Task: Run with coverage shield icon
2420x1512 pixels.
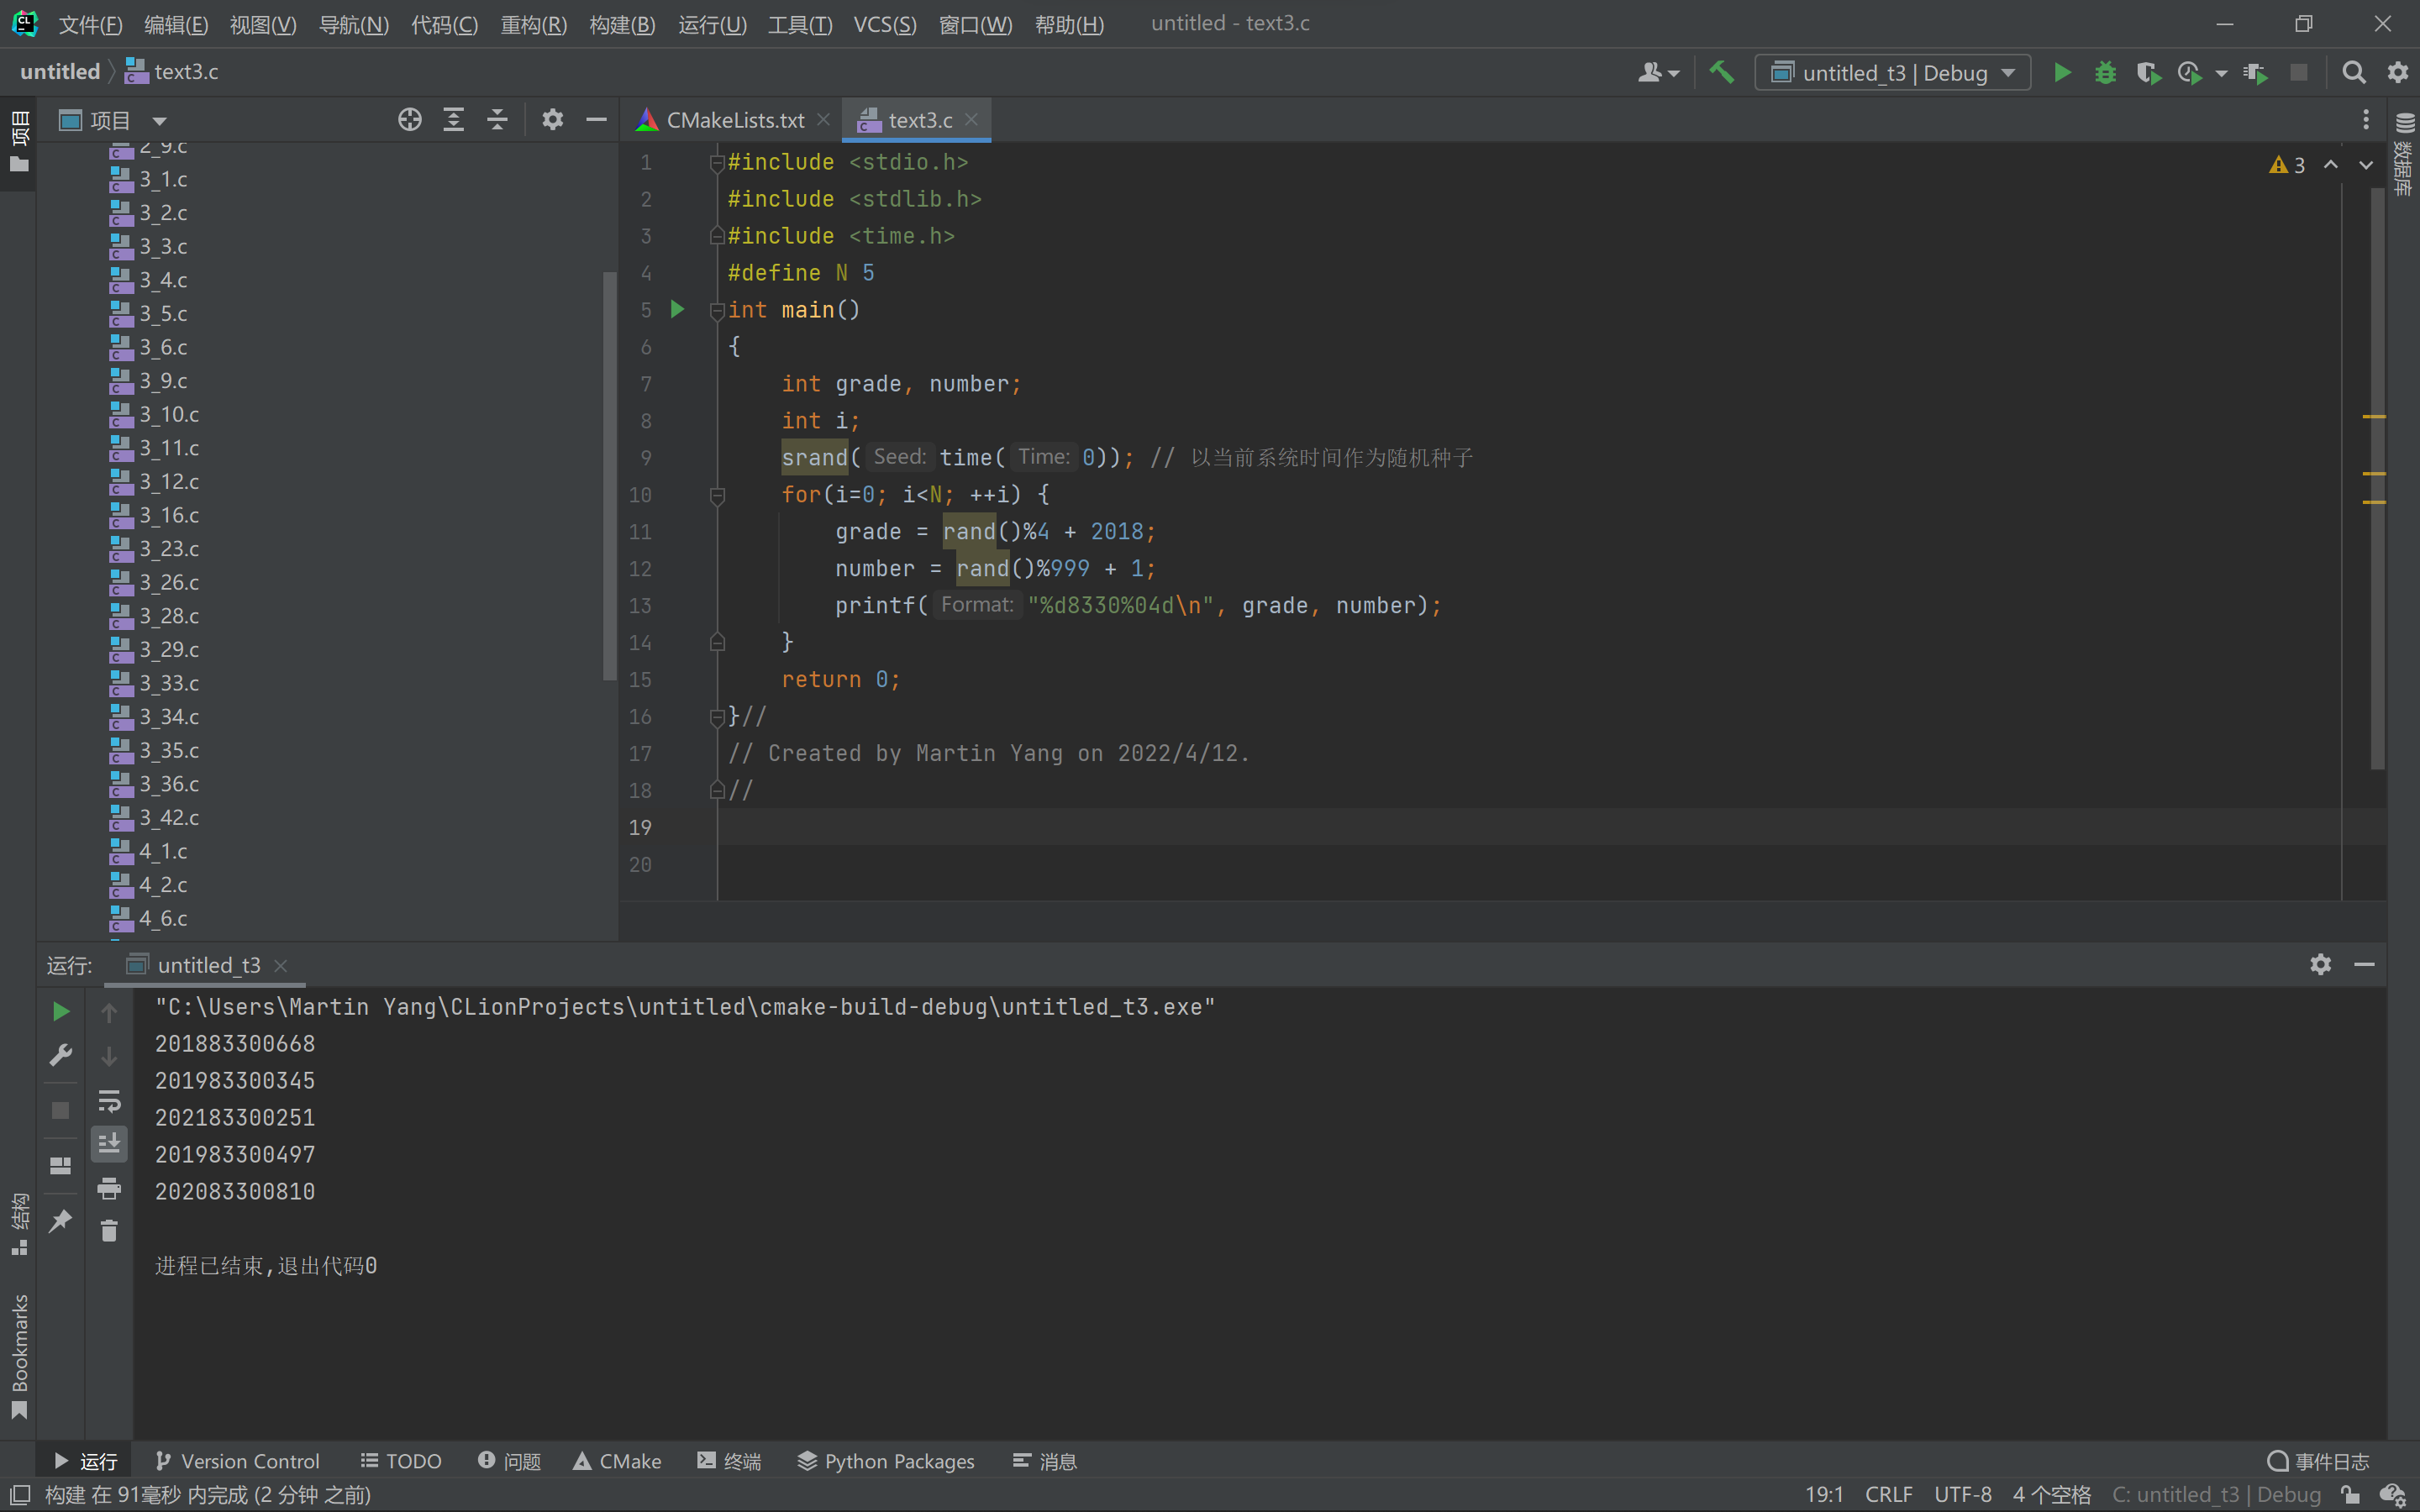Action: coord(2147,73)
